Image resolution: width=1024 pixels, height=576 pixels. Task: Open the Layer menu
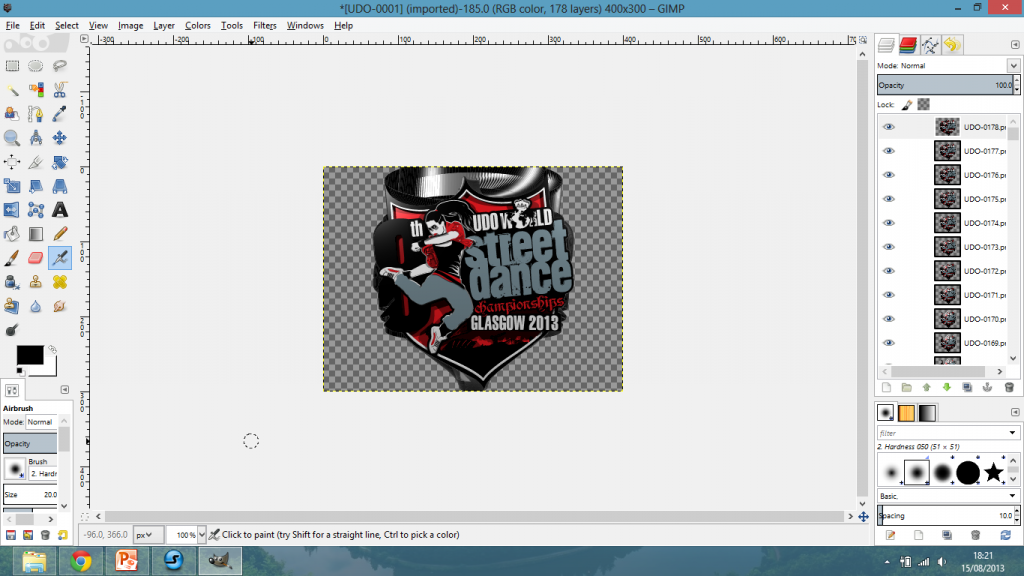[164, 25]
